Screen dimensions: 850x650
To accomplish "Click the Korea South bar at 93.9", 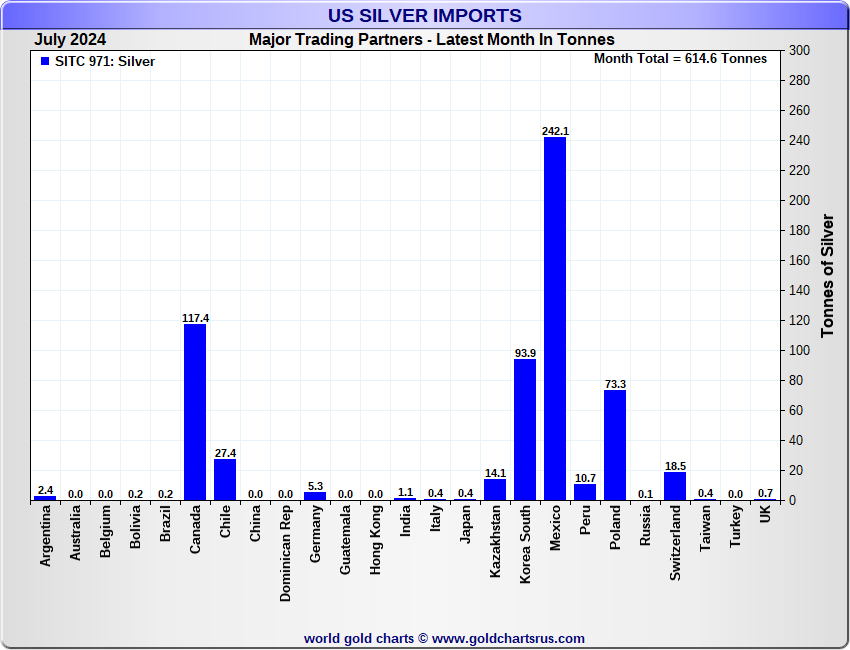I will [525, 429].
